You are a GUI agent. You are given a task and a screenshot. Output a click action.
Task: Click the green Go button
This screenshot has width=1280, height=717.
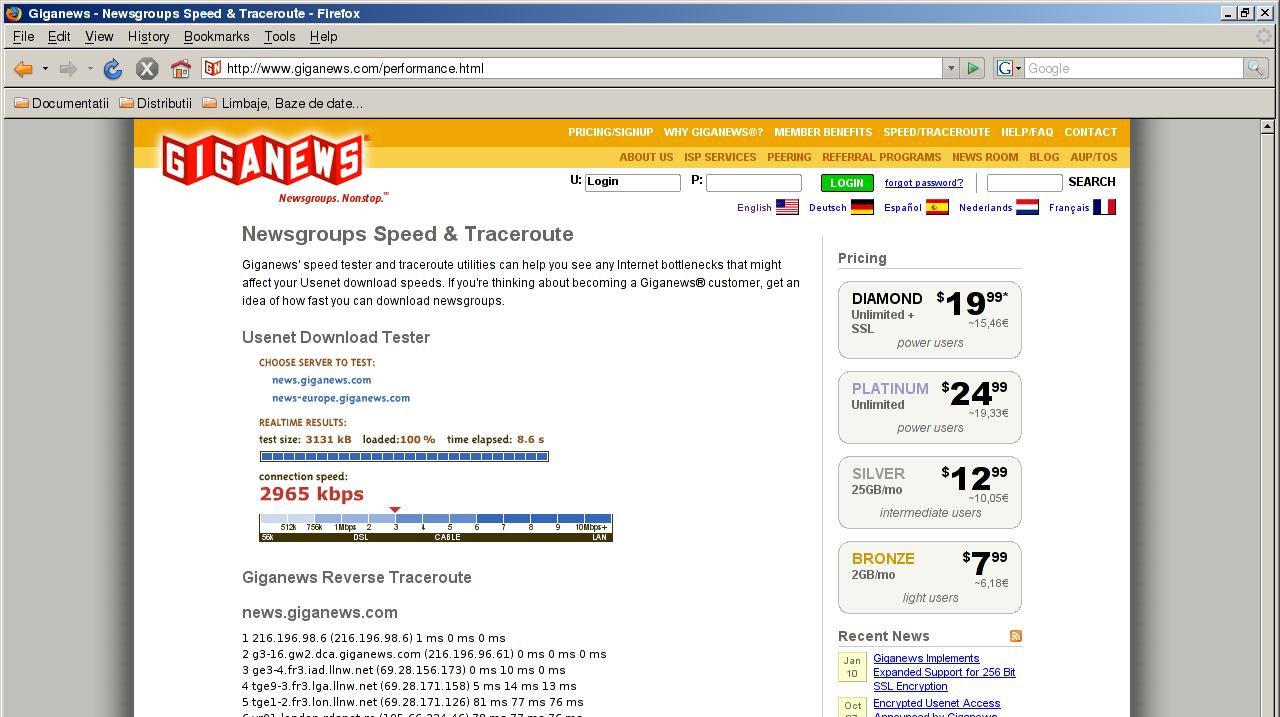(x=972, y=68)
